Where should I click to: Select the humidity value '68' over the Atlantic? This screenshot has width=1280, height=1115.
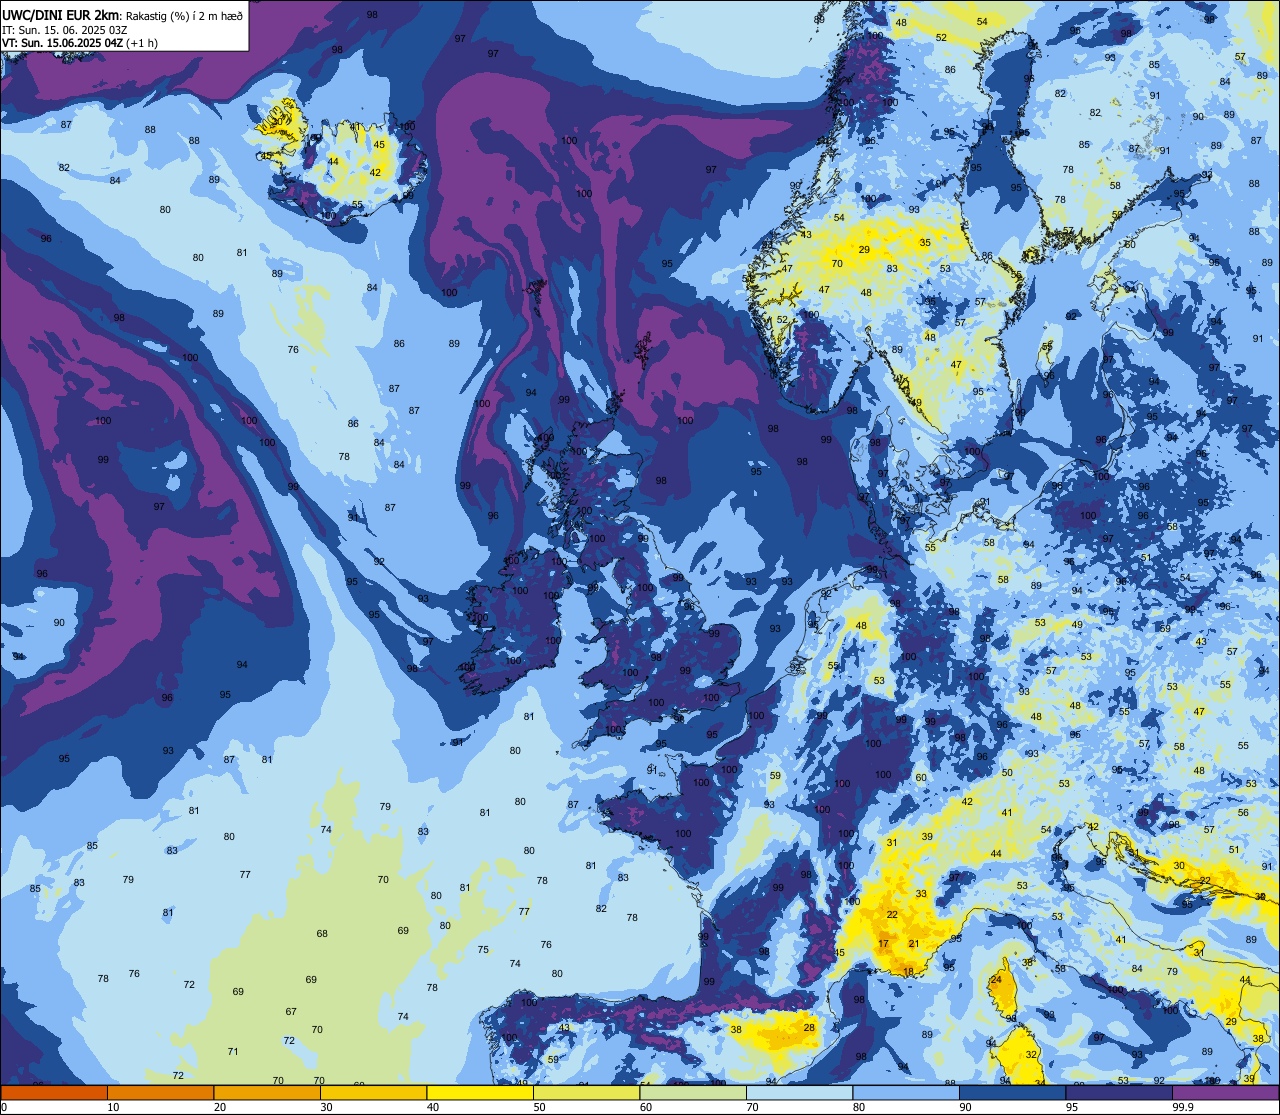coord(322,934)
